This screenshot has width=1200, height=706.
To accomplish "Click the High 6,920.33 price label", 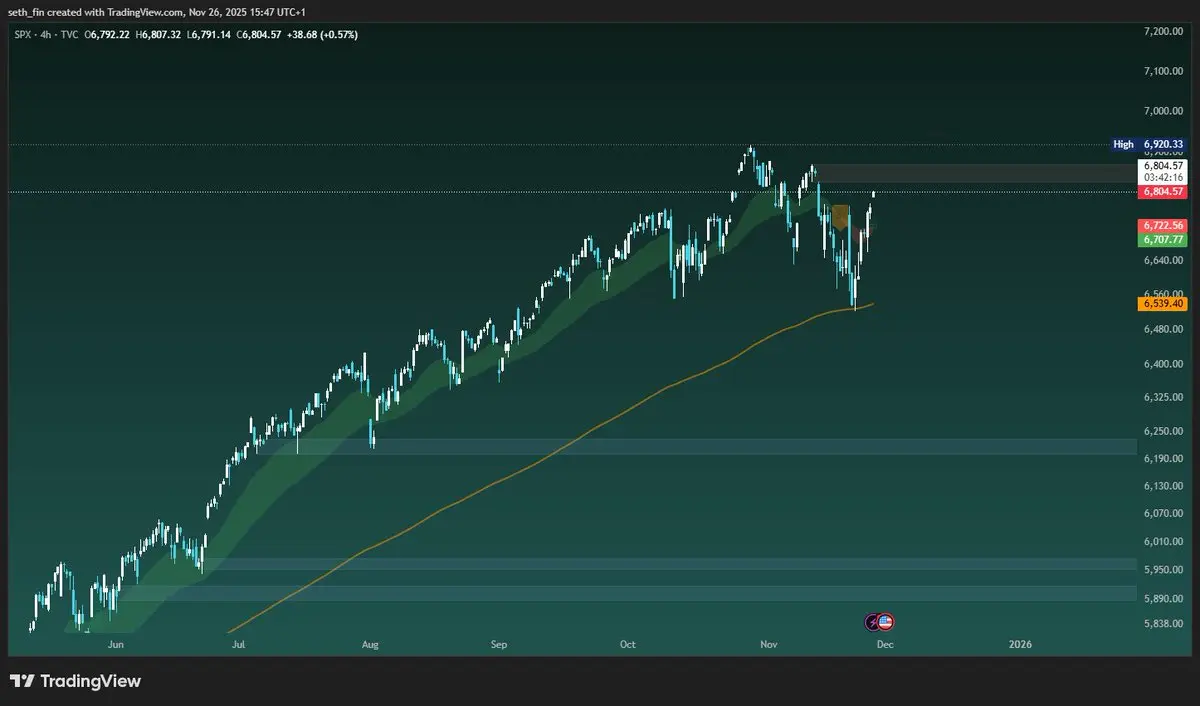I will 1150,145.
